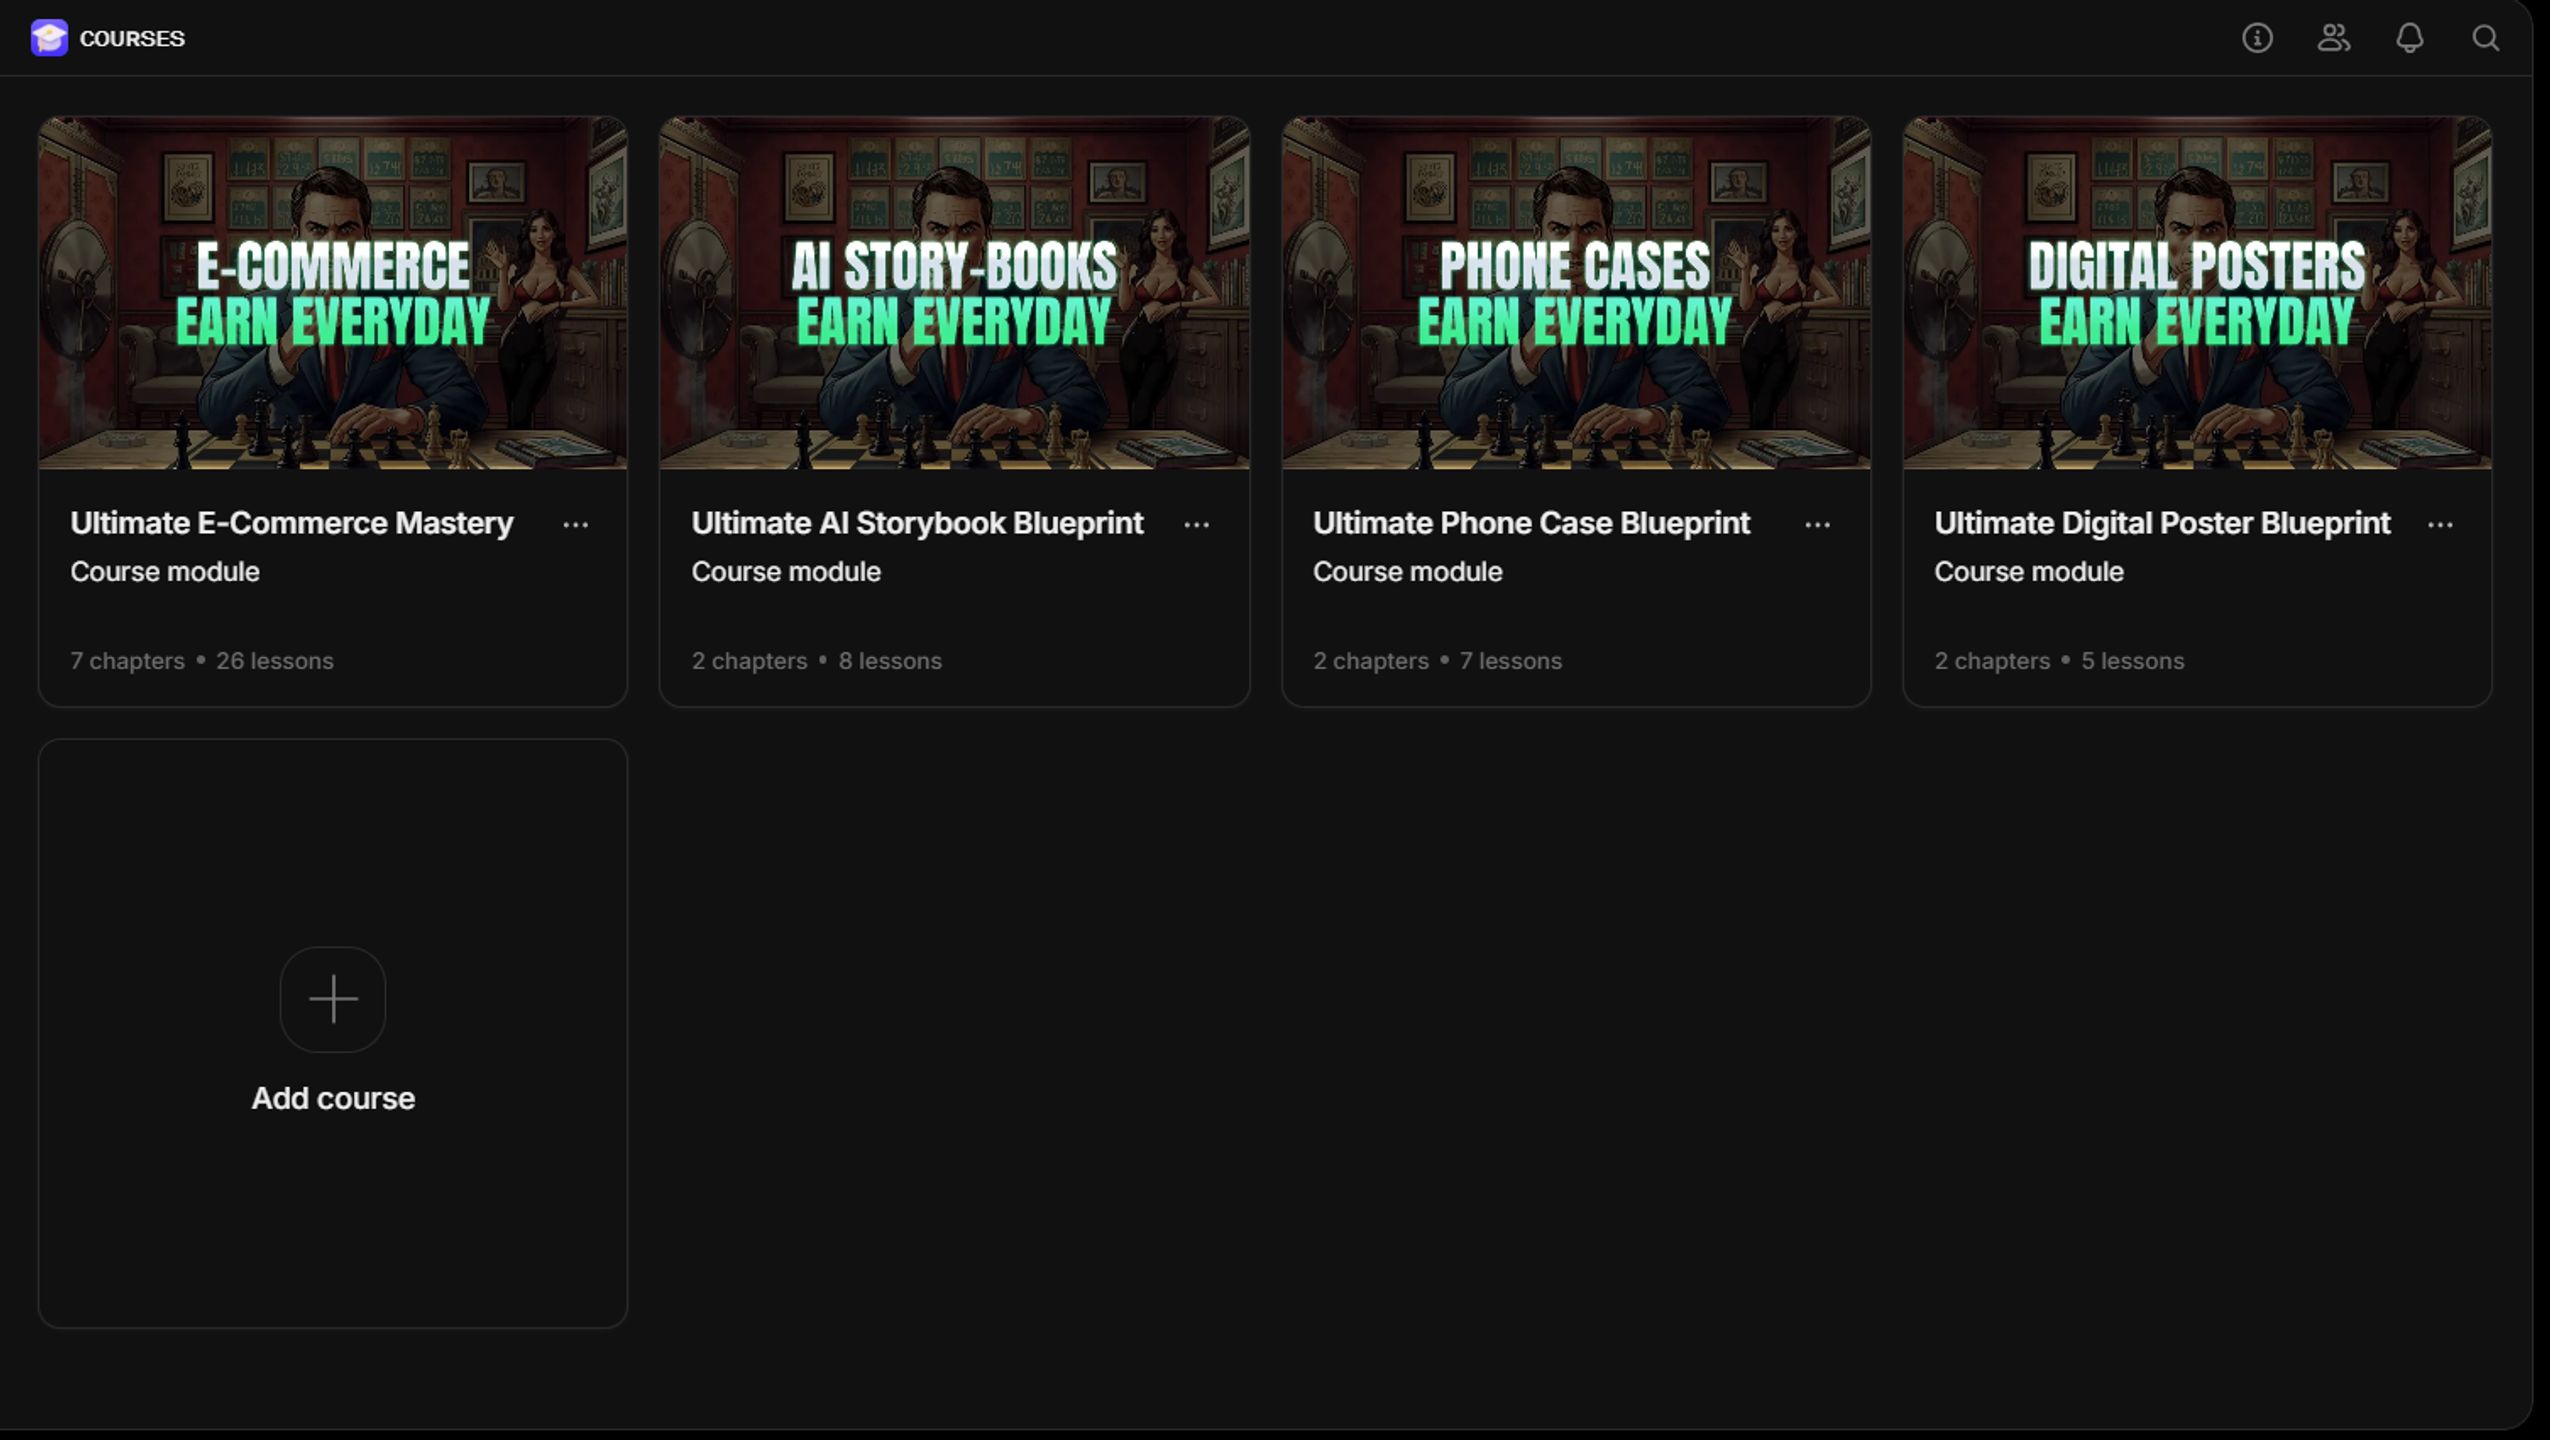The image size is (2550, 1440).
Task: Click the Digital Posters course thumbnail
Action: [x=2197, y=293]
